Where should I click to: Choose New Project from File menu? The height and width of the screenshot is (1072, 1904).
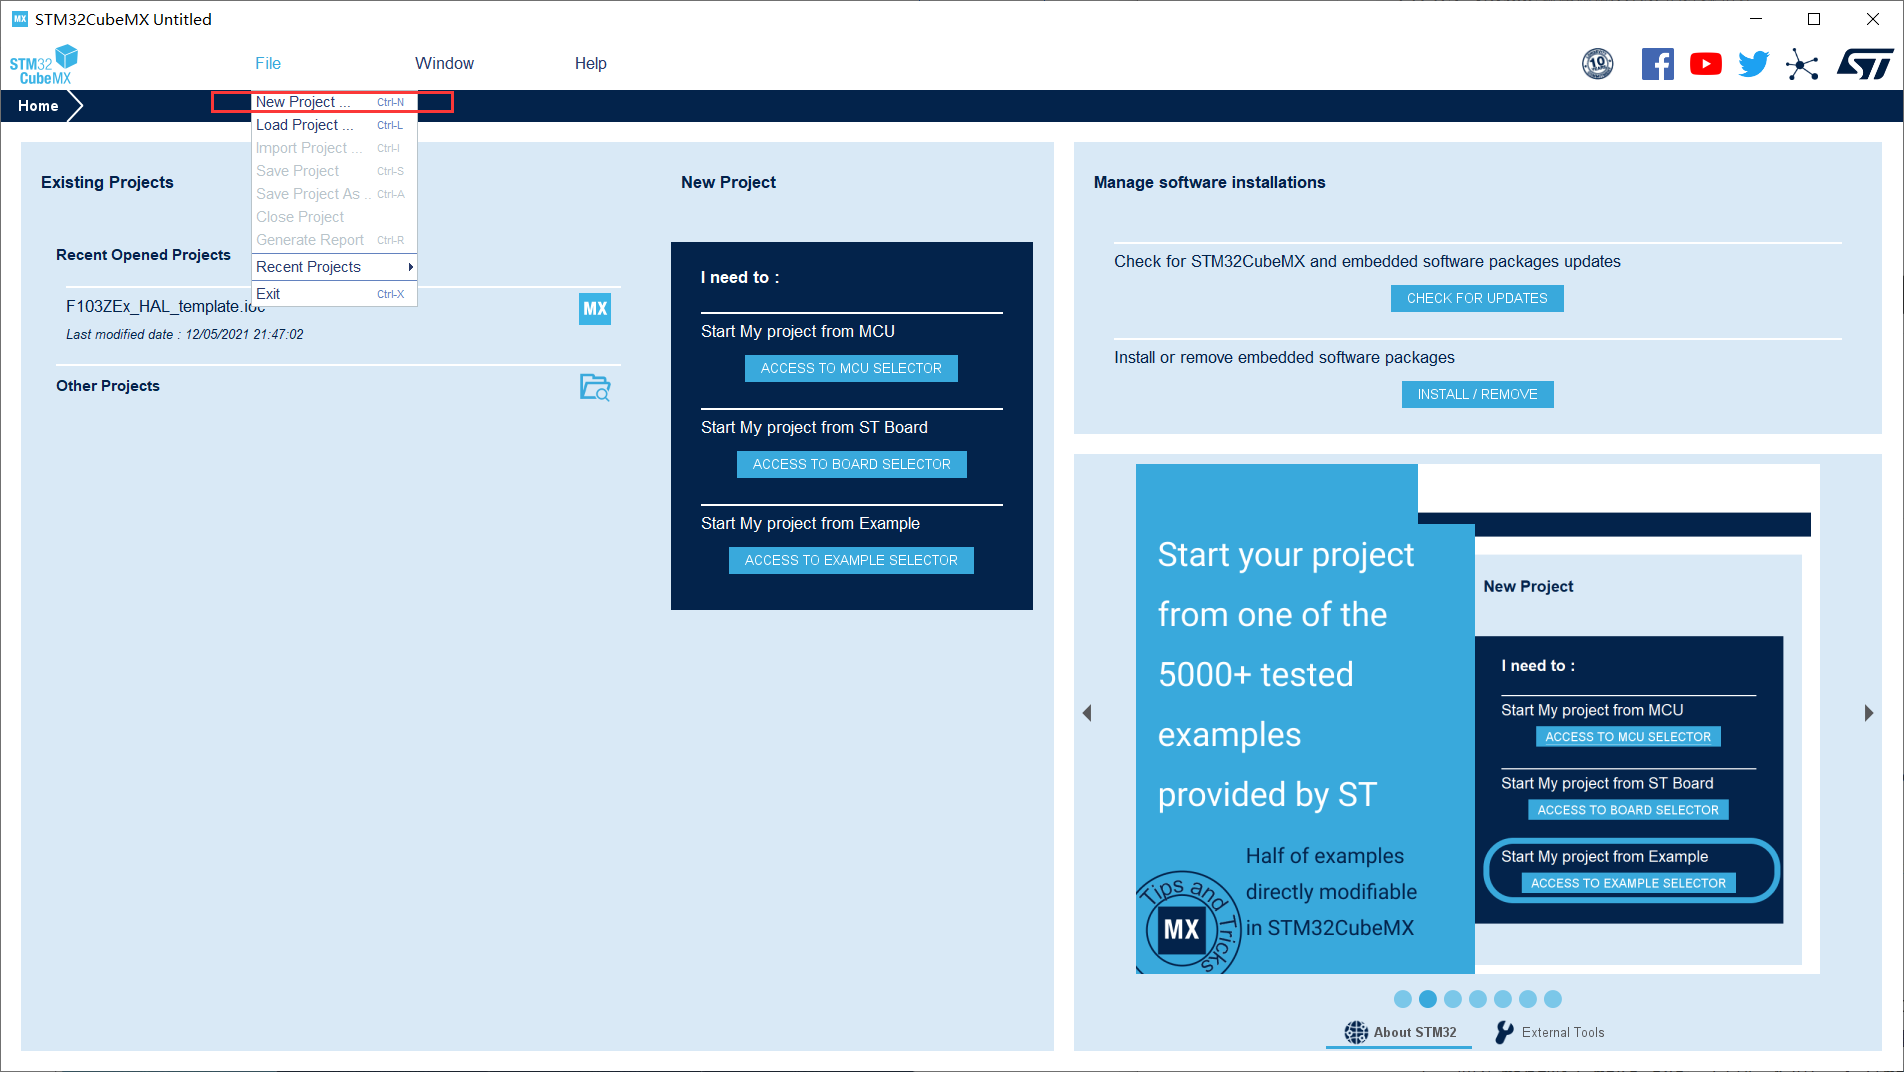(x=333, y=102)
